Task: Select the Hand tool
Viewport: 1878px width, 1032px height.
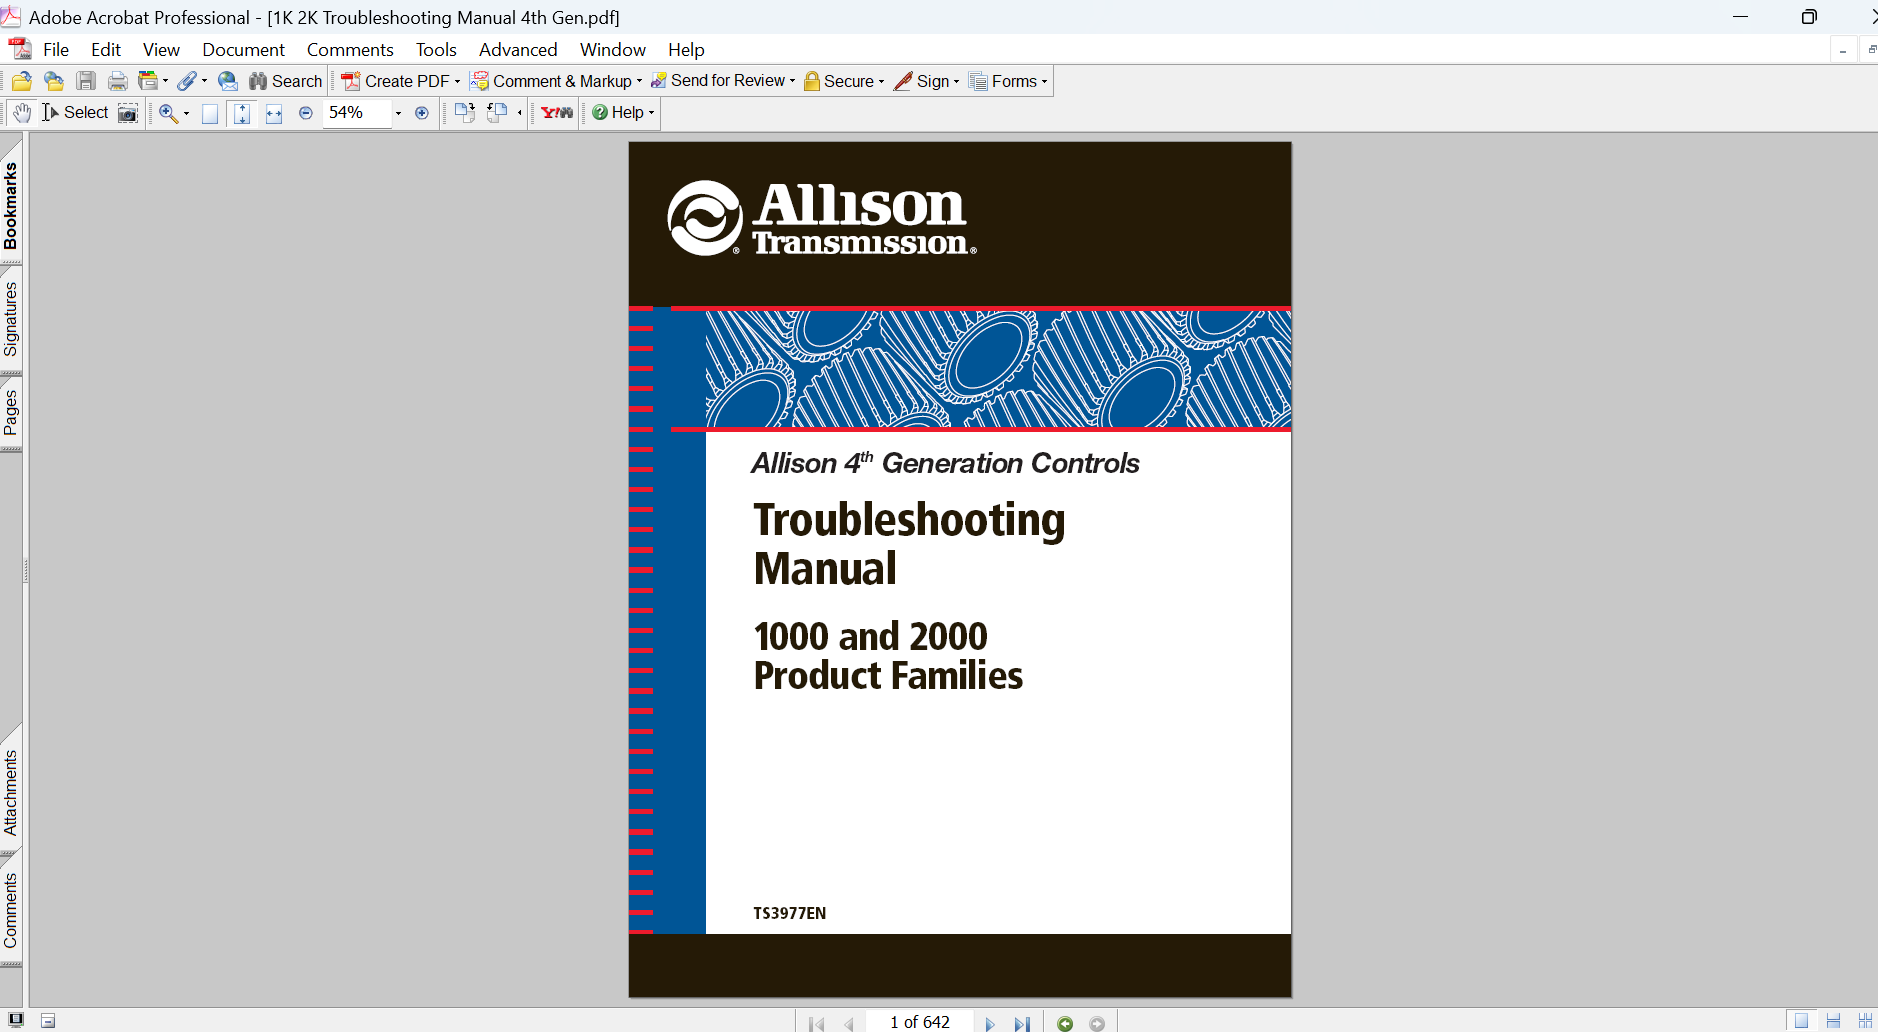Action: (22, 113)
